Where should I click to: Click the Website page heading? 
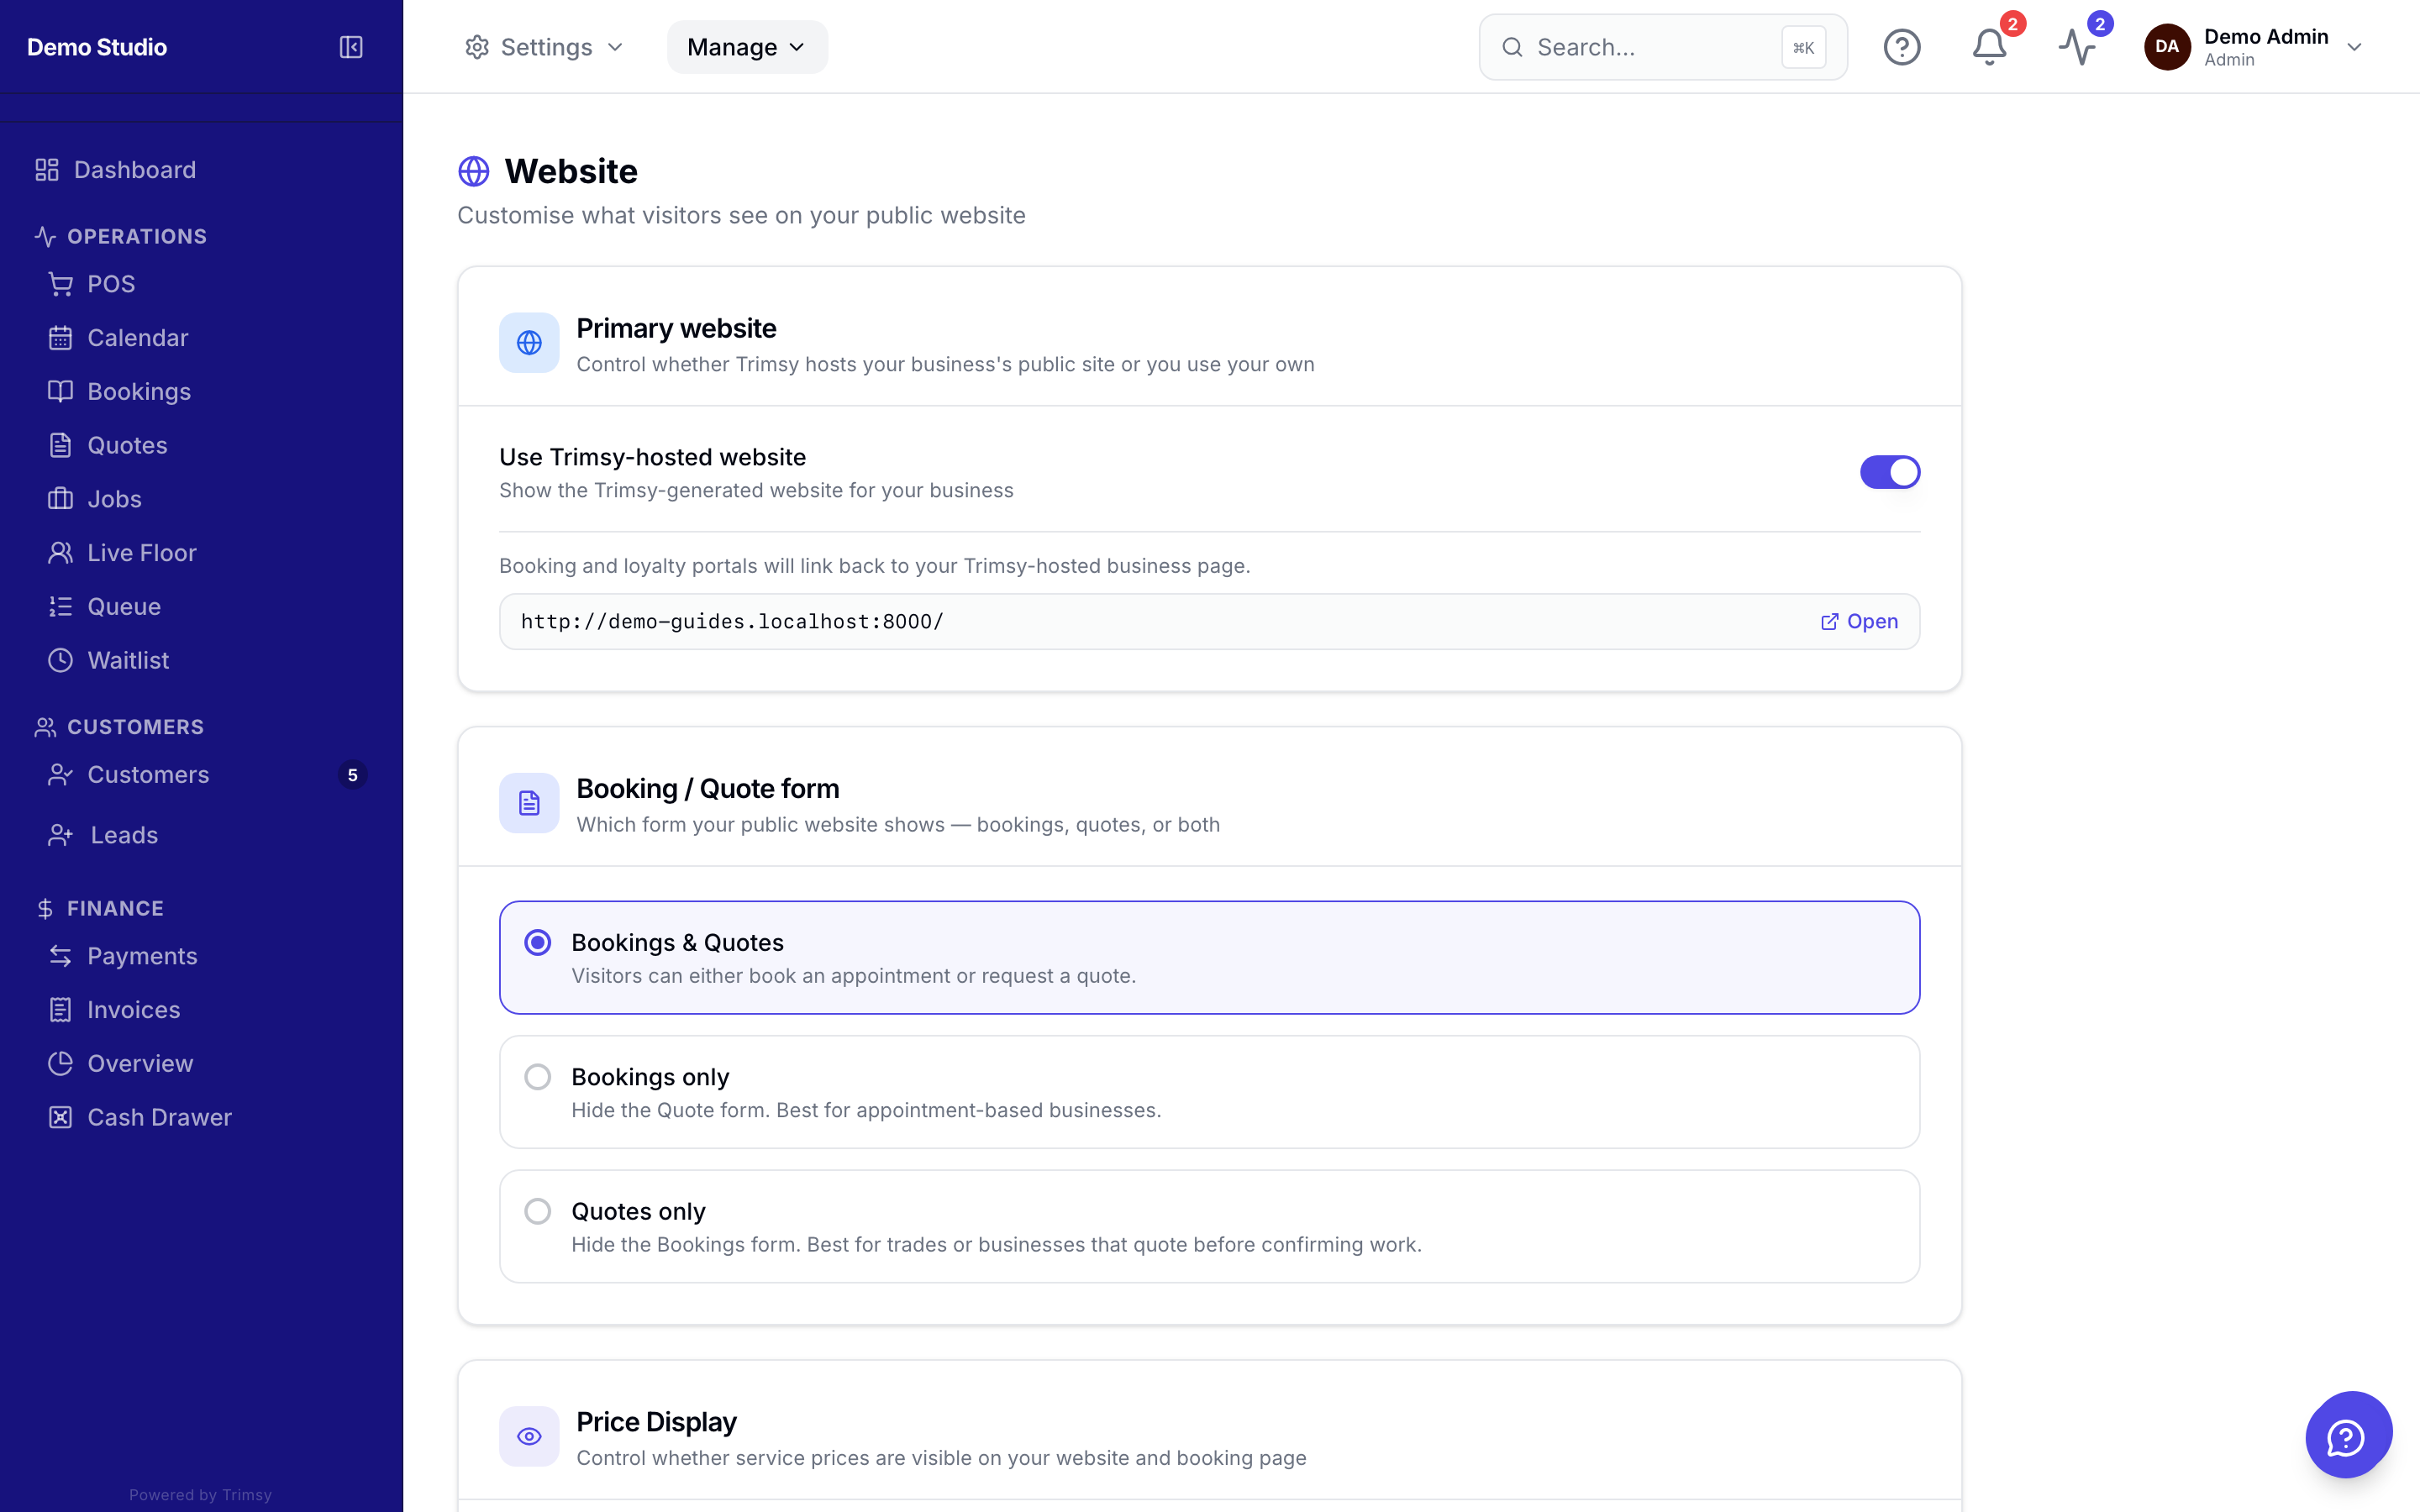[x=571, y=171]
